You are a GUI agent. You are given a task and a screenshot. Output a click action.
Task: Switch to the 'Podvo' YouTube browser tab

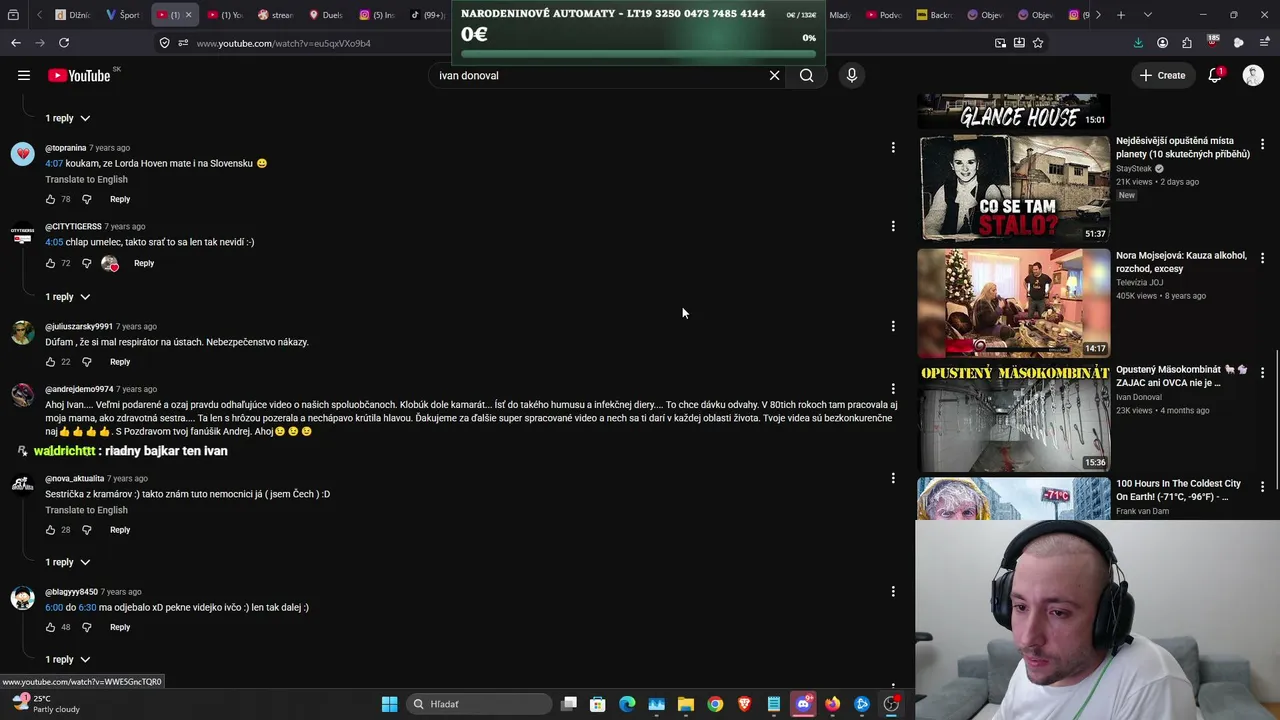click(884, 15)
